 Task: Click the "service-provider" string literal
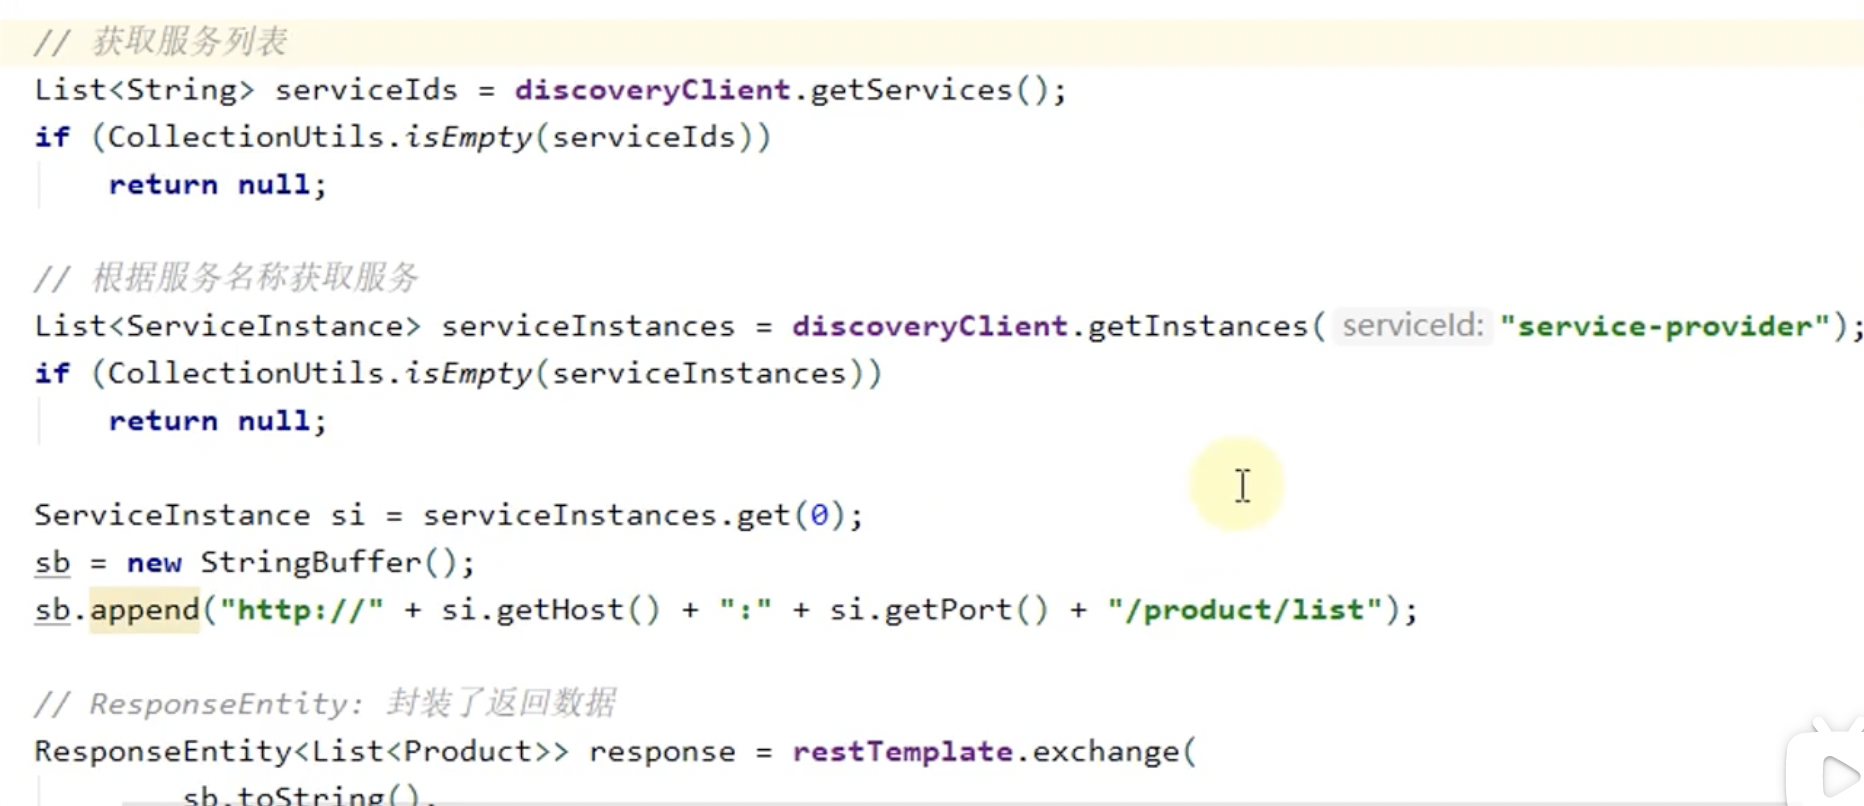click(1665, 326)
